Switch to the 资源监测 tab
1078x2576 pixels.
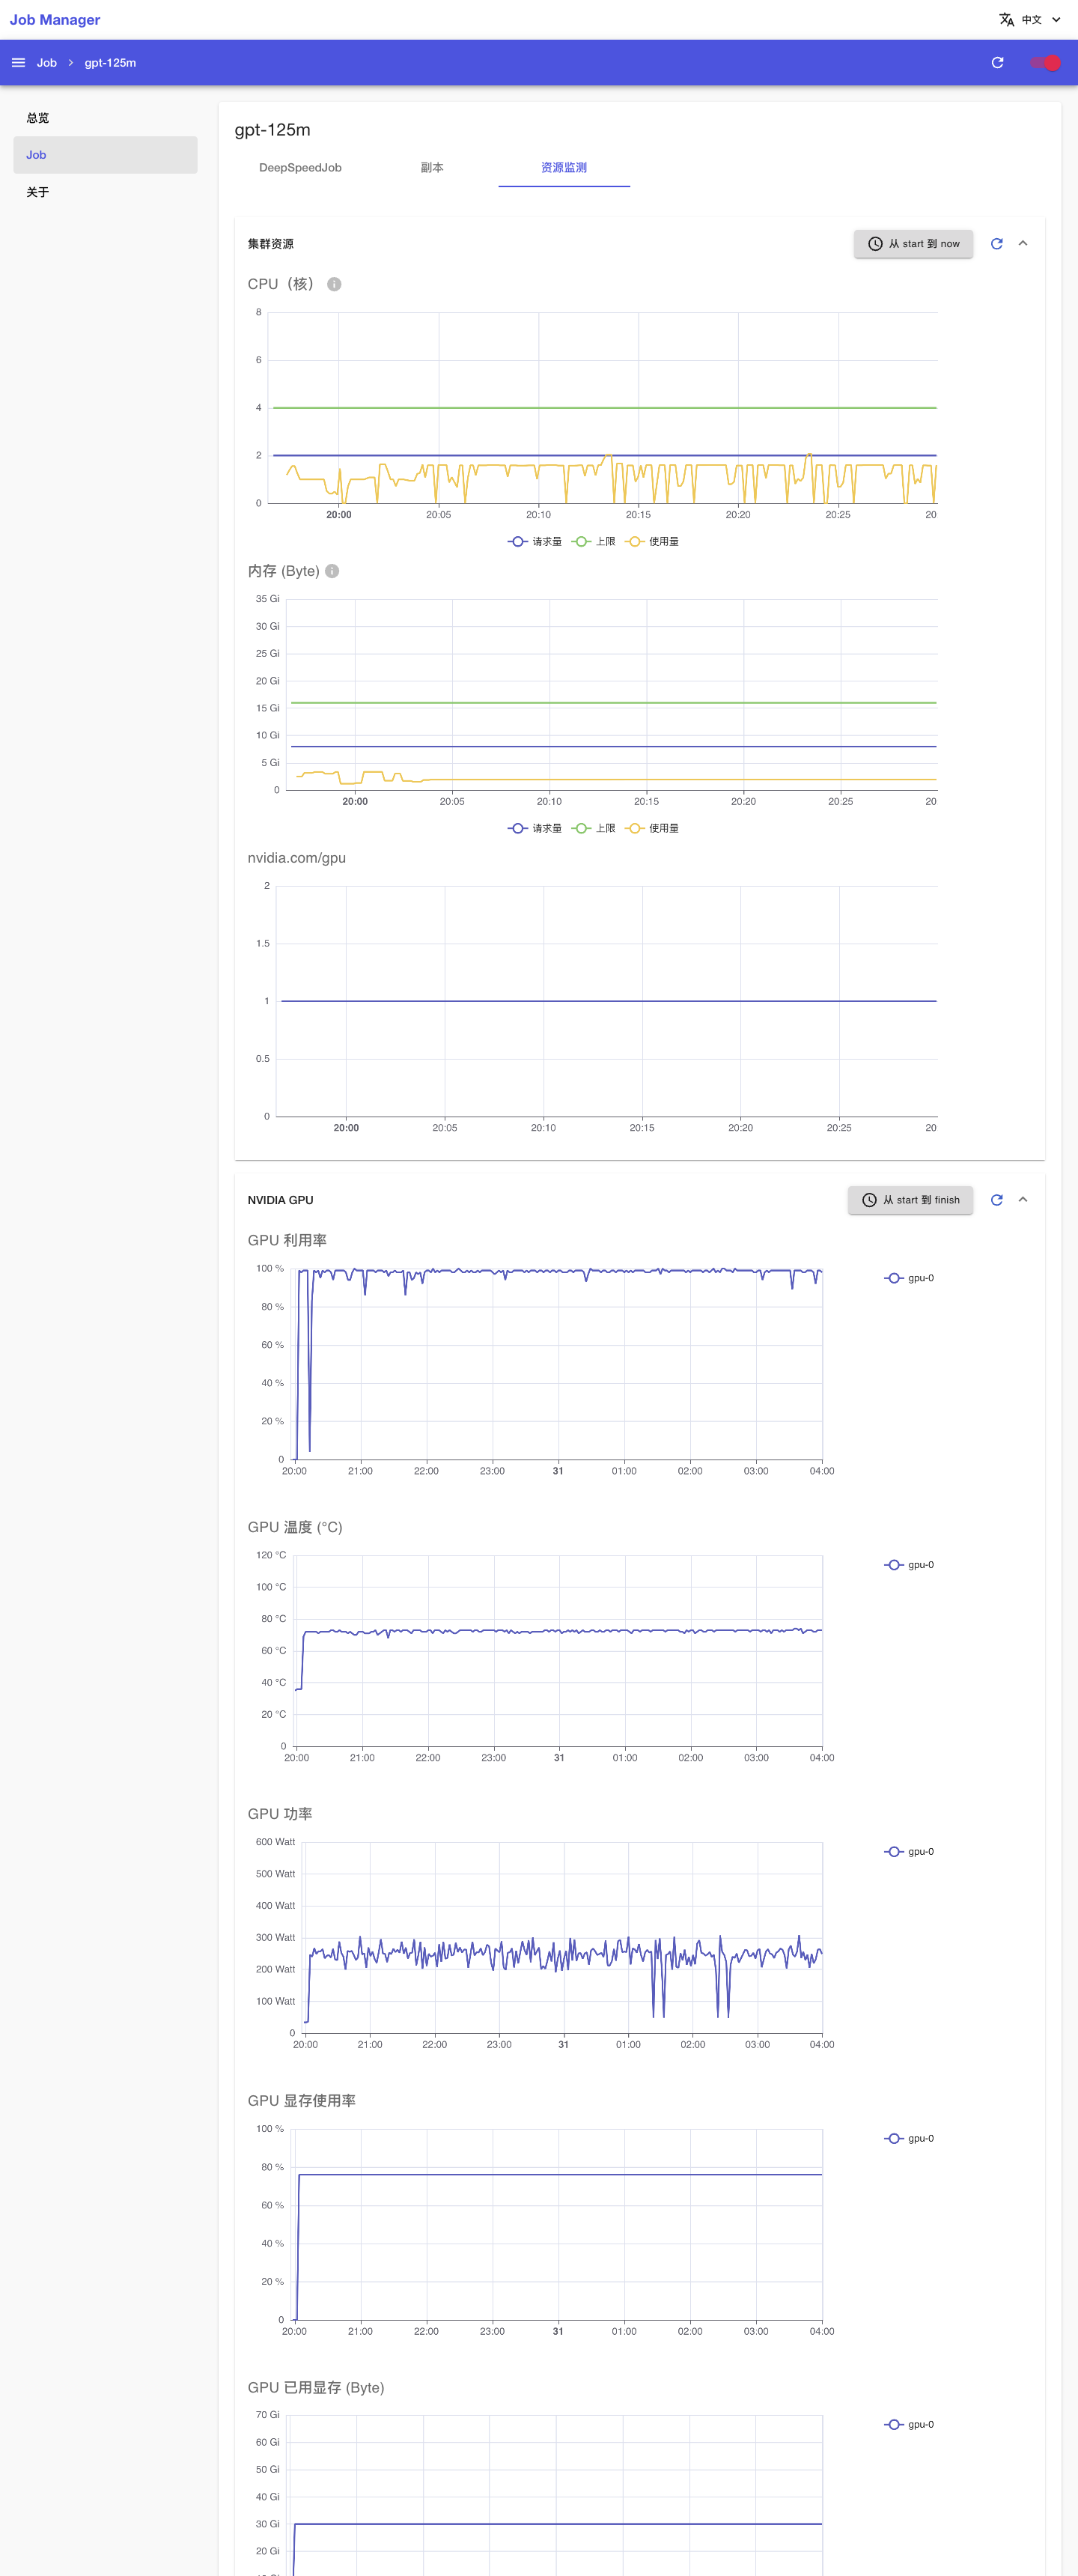pyautogui.click(x=564, y=168)
